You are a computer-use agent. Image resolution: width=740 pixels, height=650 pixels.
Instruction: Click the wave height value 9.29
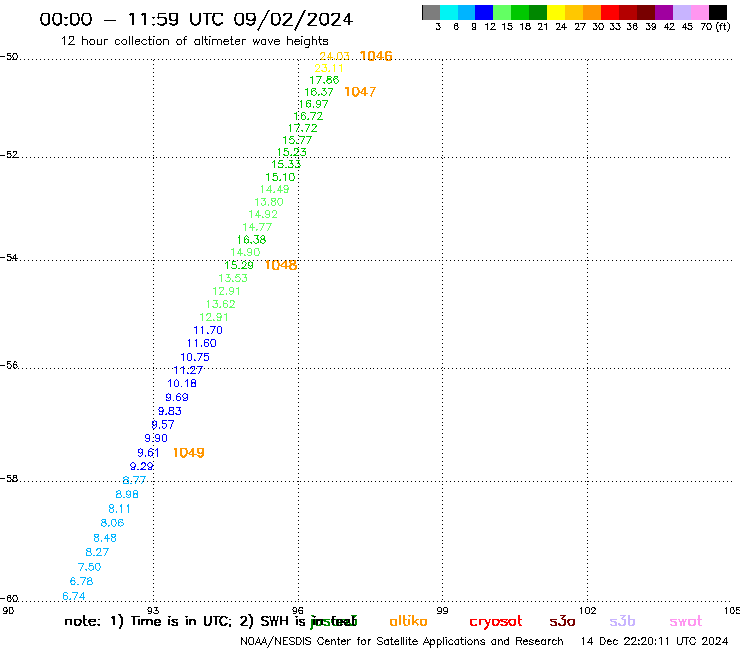(x=142, y=466)
